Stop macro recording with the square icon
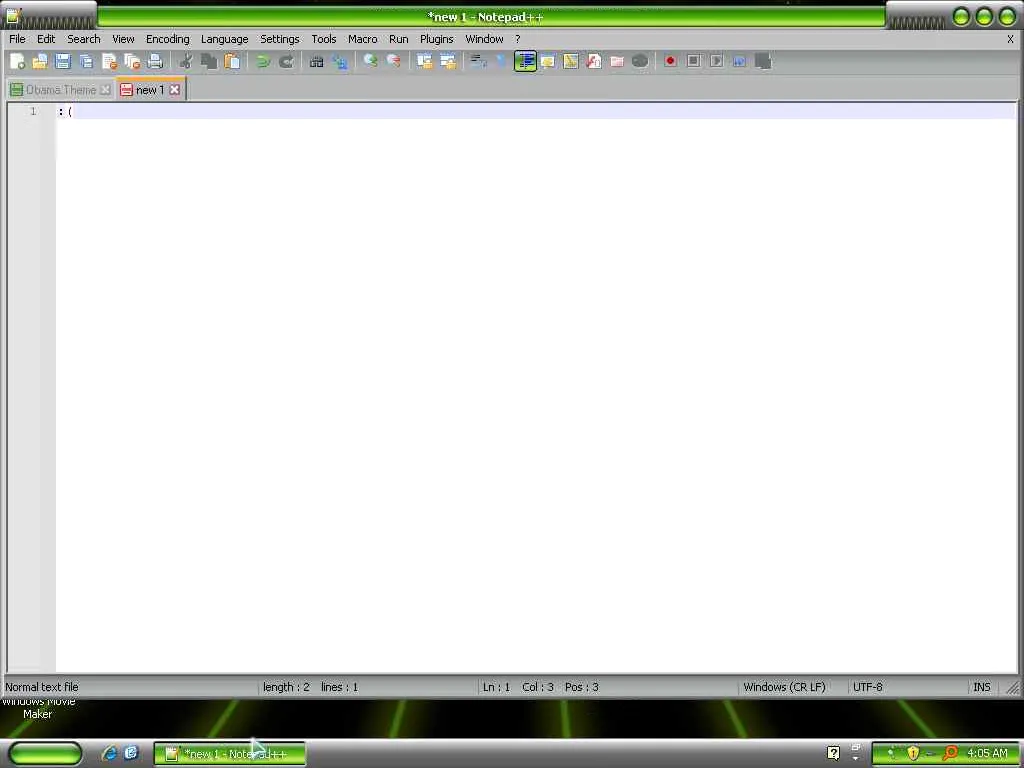The height and width of the screenshot is (768, 1024). click(x=694, y=61)
